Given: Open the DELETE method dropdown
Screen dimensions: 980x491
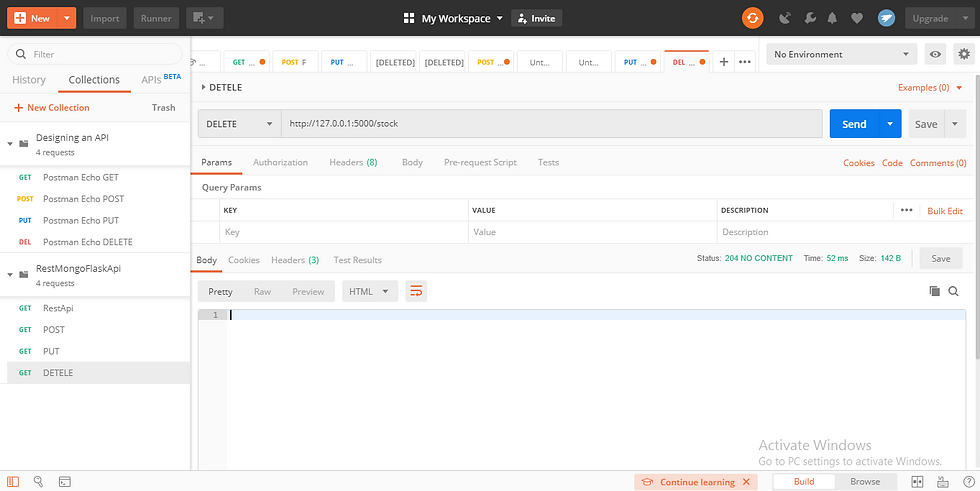Looking at the screenshot, I should point(239,124).
